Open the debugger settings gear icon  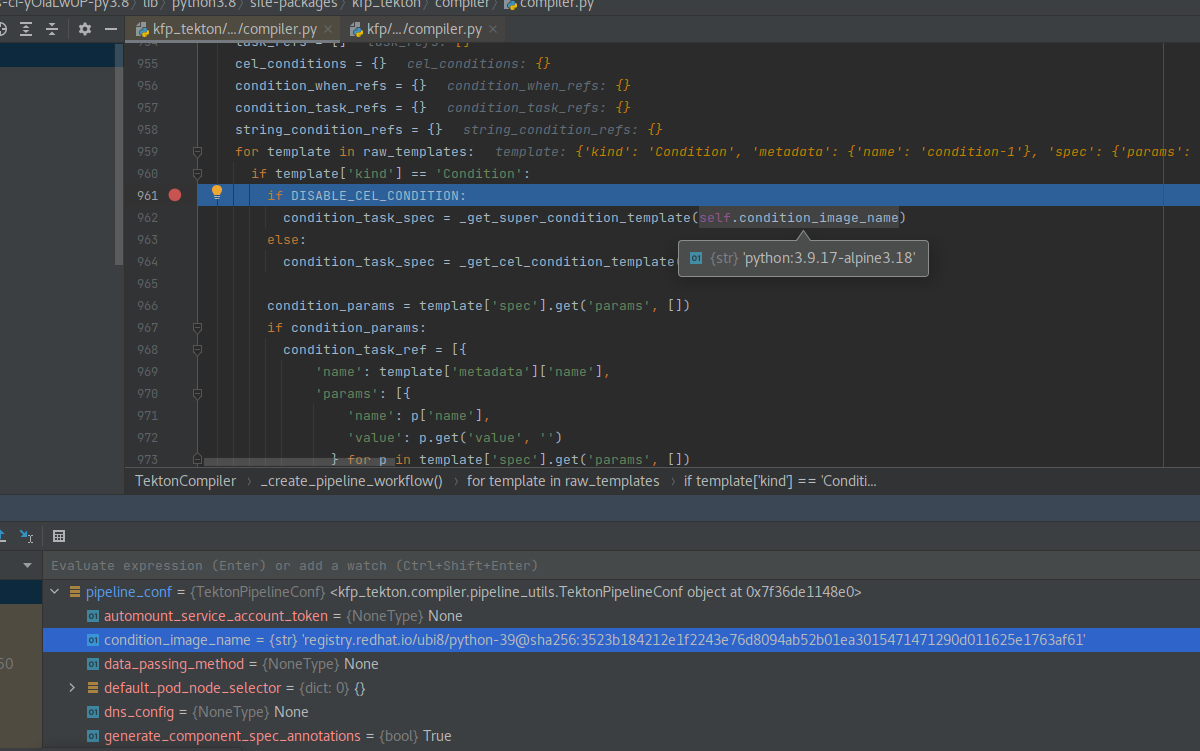(84, 29)
